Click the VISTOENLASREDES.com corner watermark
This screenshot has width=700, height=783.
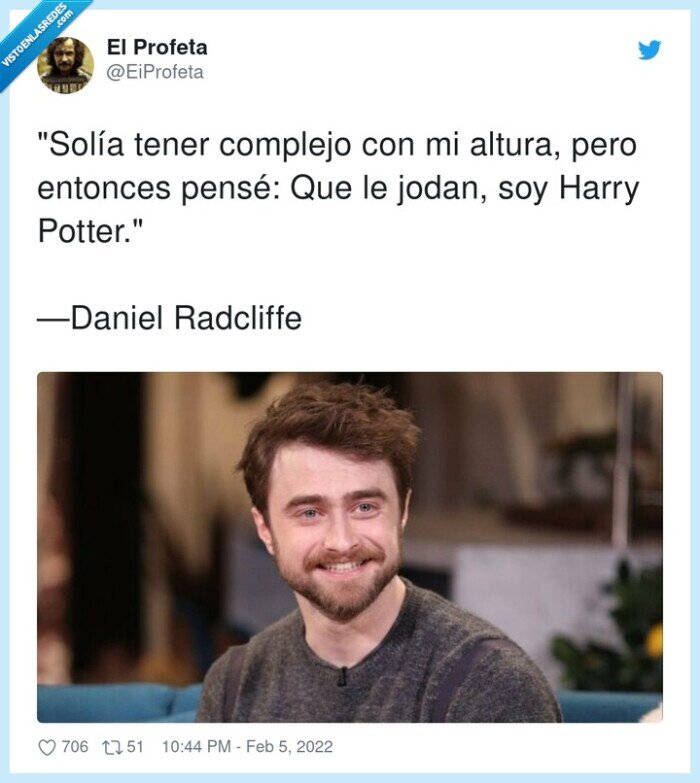coord(35,35)
